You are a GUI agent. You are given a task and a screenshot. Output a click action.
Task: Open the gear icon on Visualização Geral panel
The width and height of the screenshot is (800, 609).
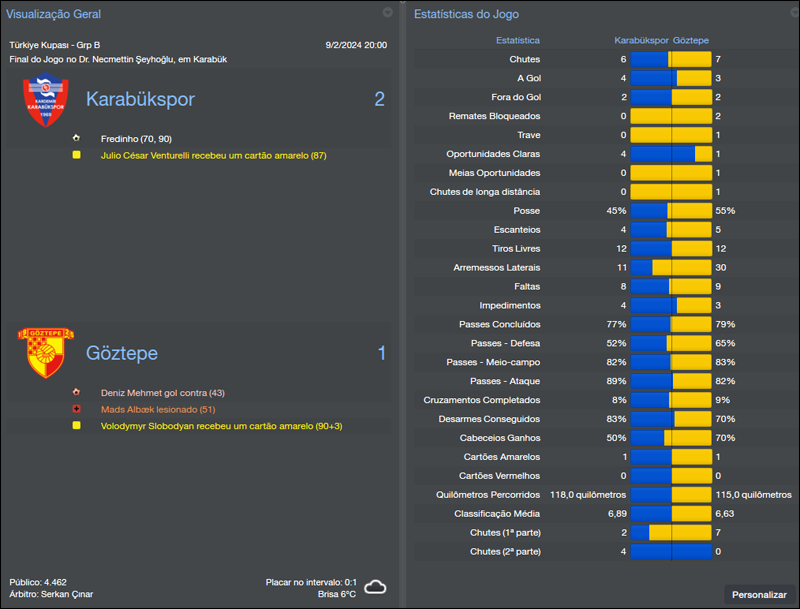click(388, 14)
